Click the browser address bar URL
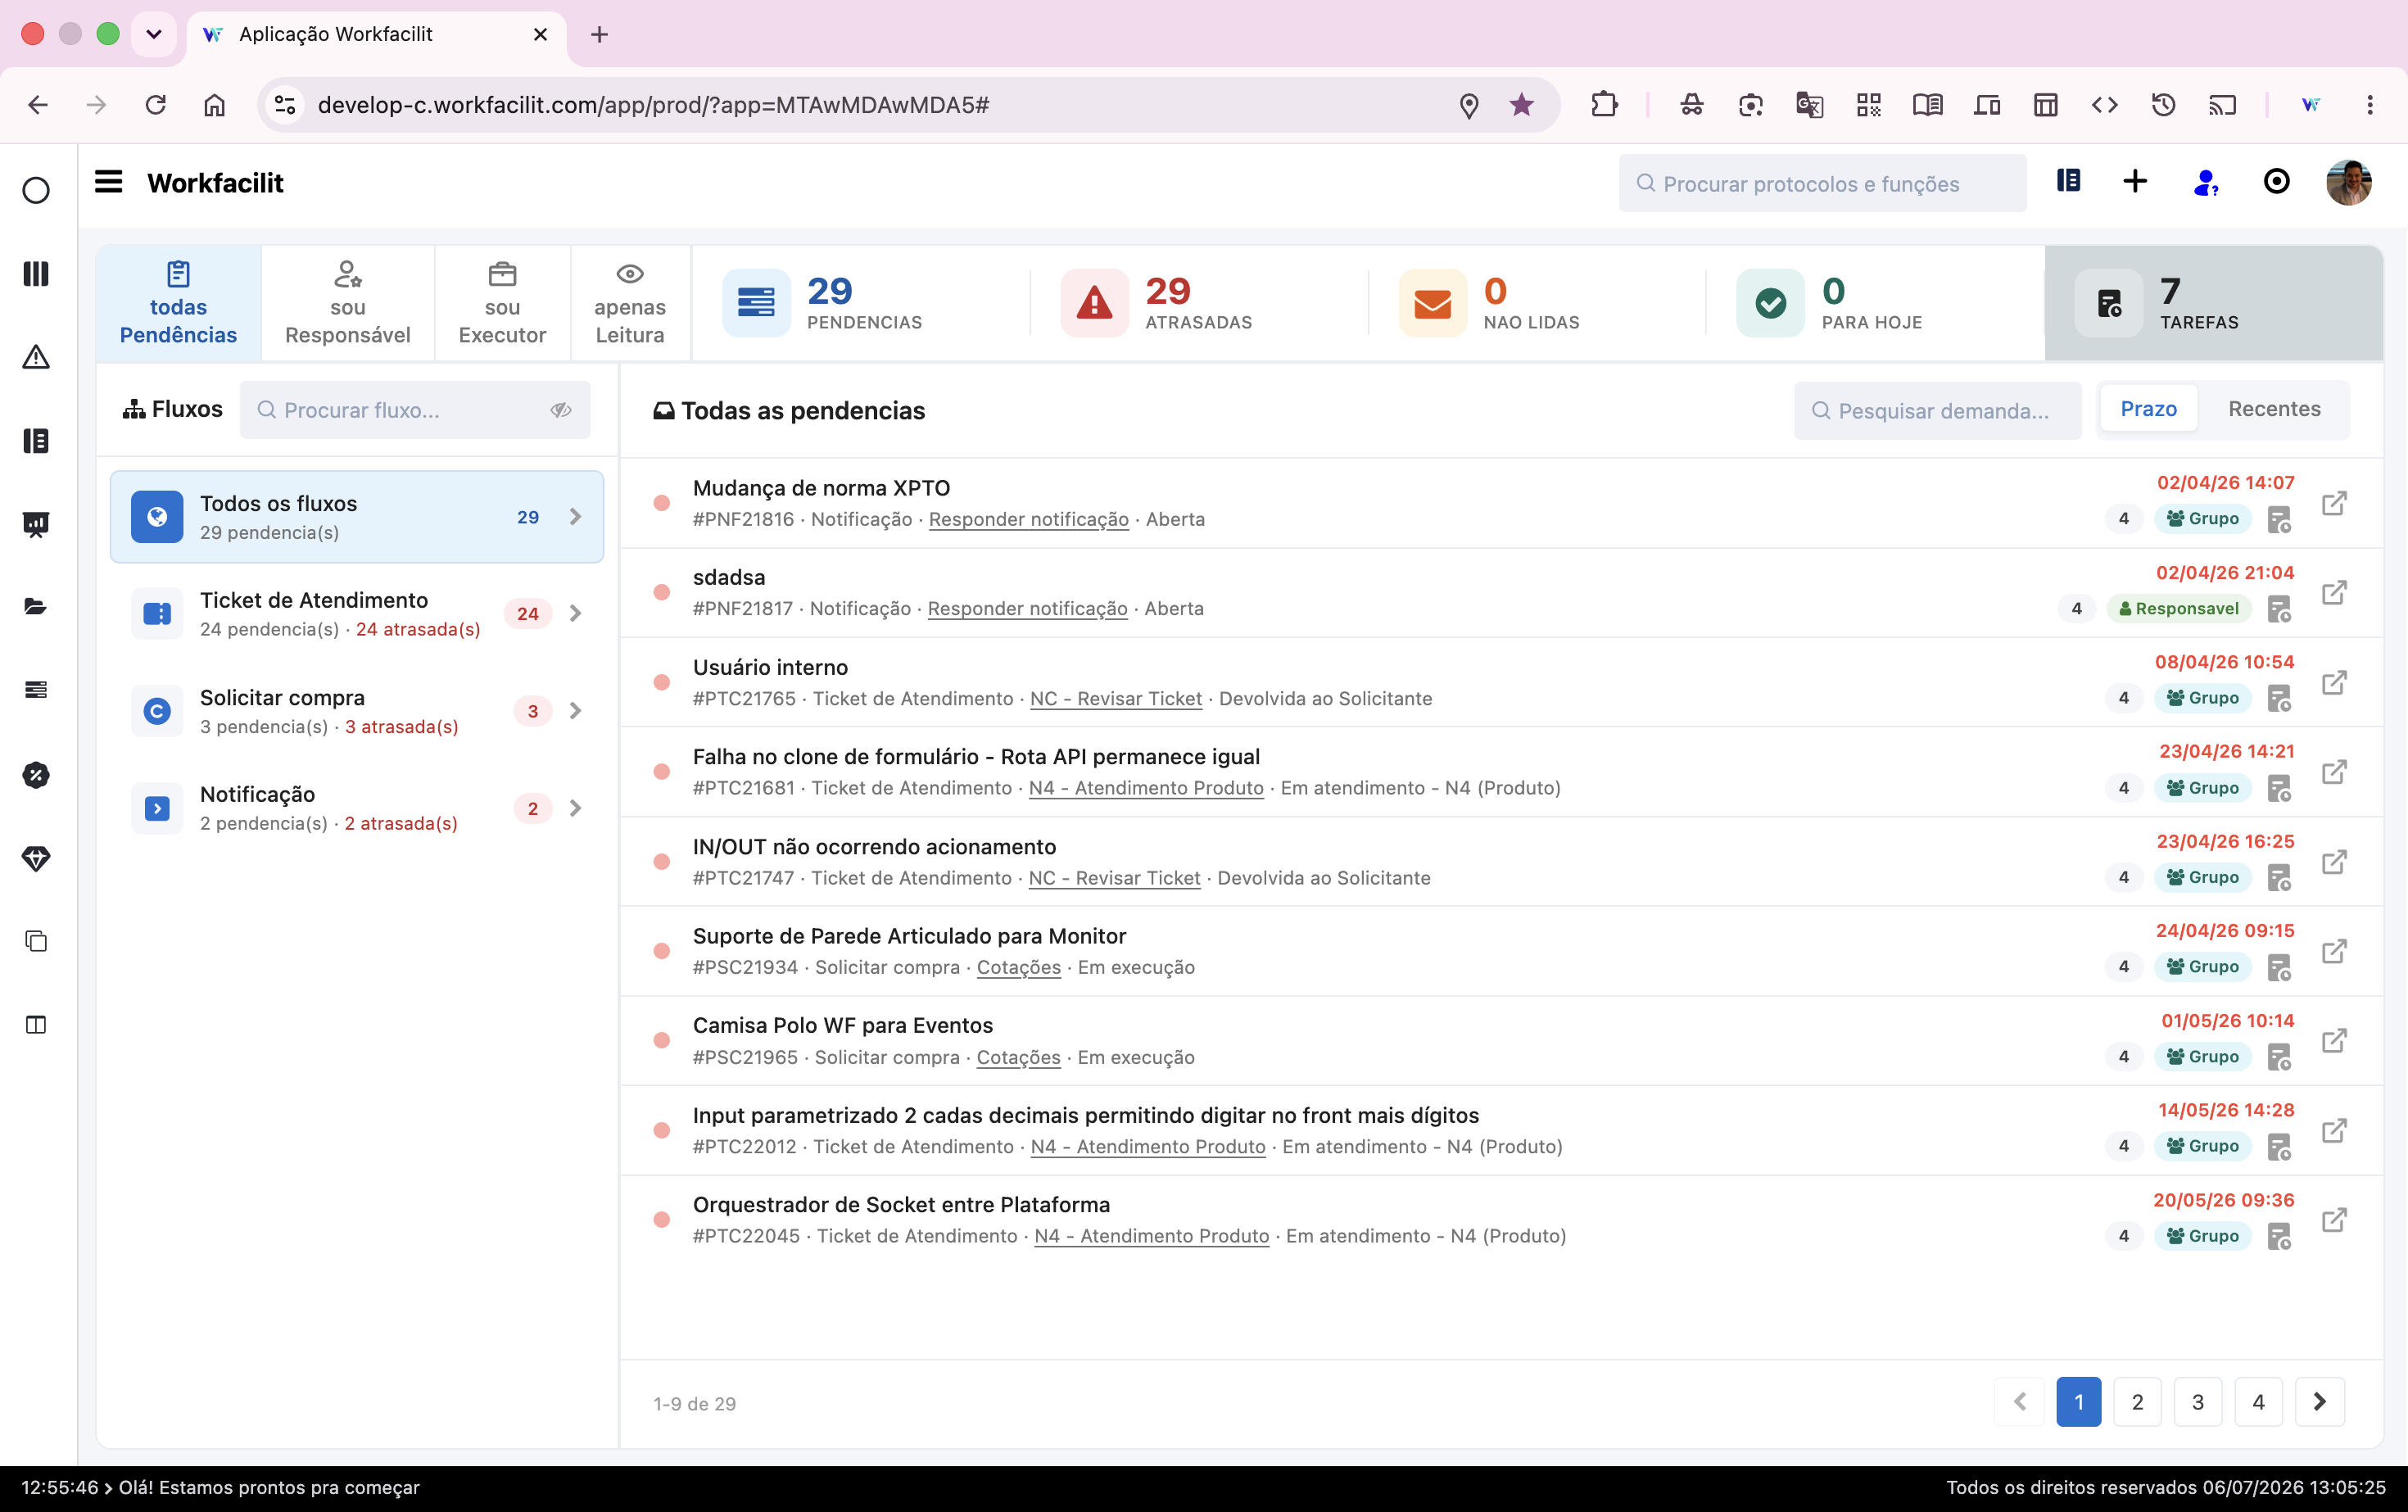The height and width of the screenshot is (1512, 2408). (653, 105)
